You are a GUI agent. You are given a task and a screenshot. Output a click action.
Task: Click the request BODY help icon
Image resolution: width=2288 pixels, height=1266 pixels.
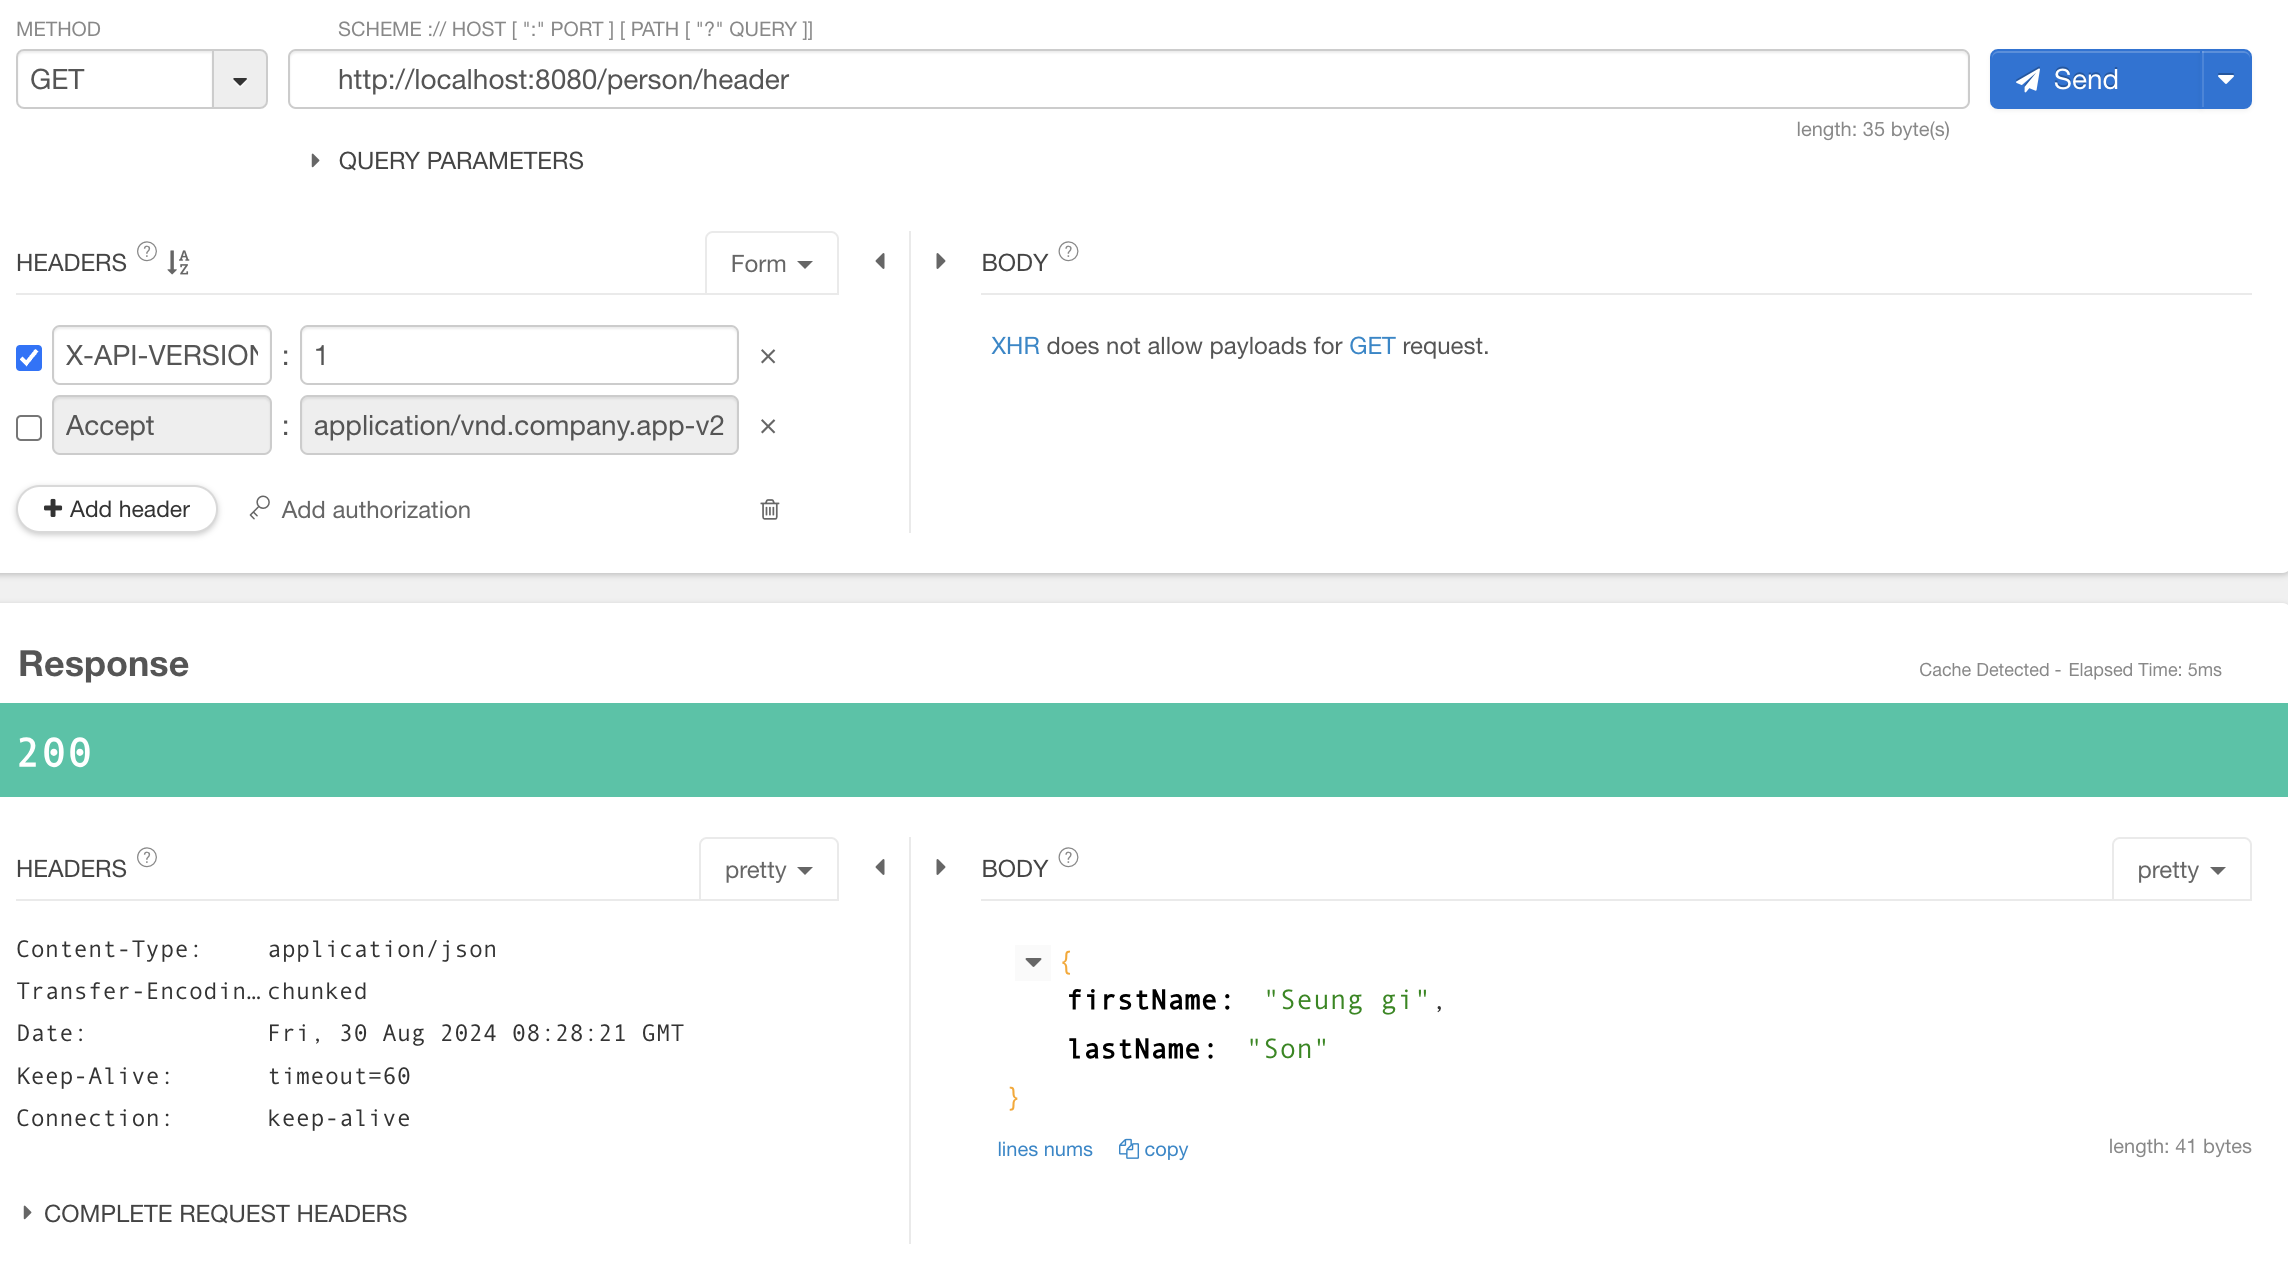pos(1068,251)
